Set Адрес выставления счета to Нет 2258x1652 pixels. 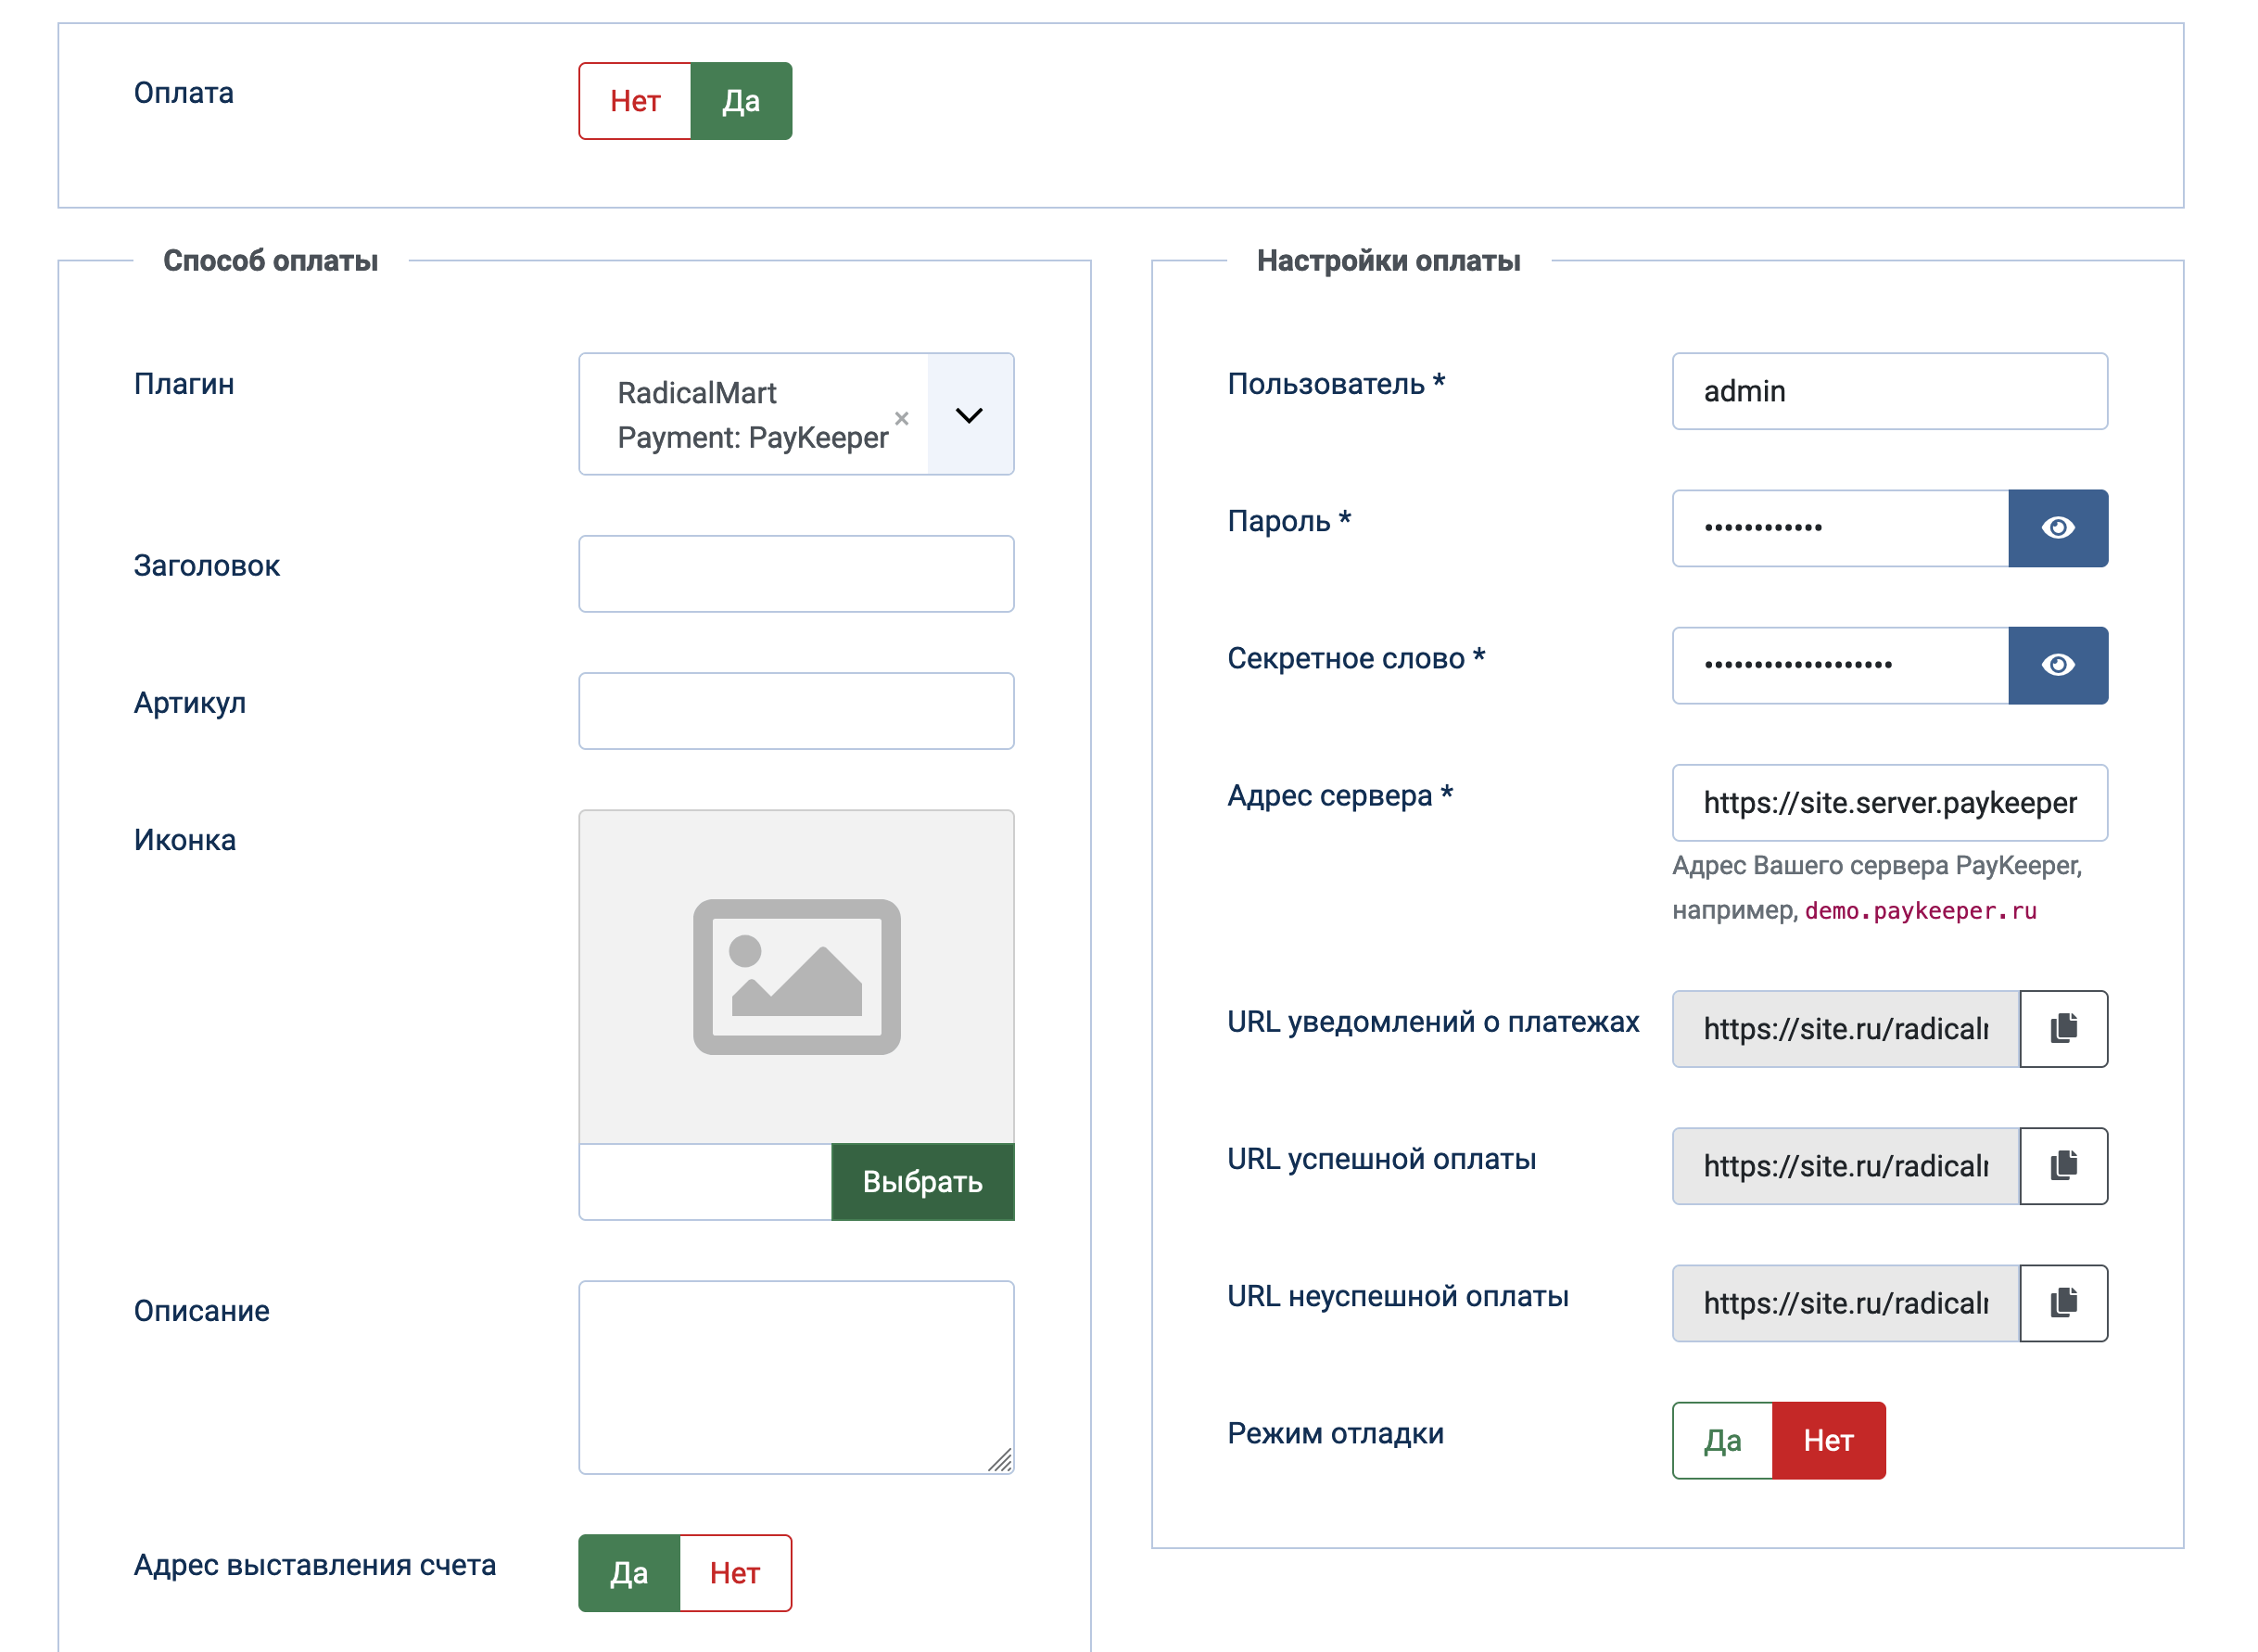735,1573
